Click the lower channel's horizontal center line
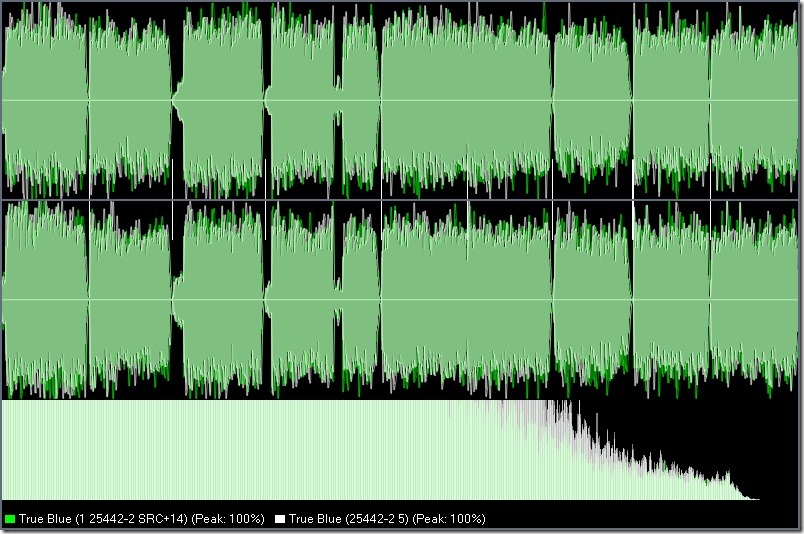The height and width of the screenshot is (534, 804). [400, 300]
